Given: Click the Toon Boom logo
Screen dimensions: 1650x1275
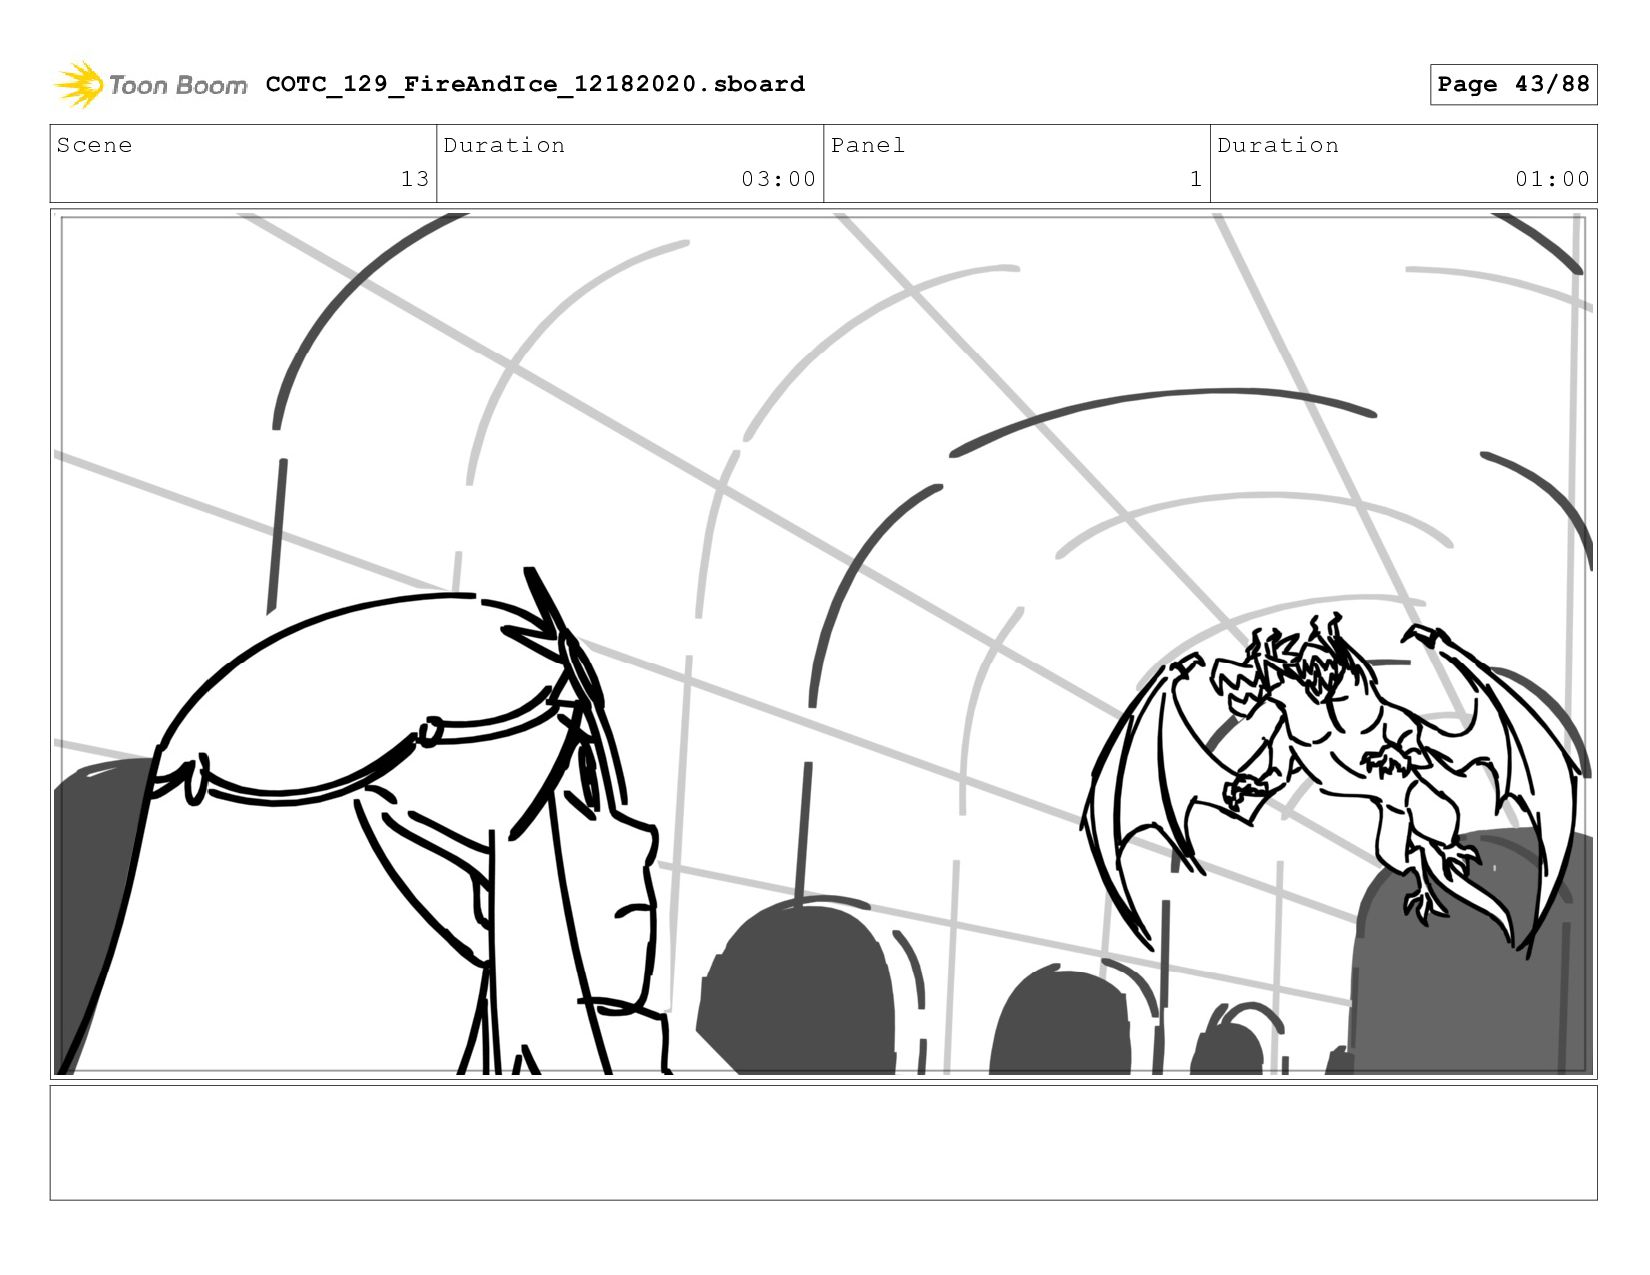Looking at the screenshot, I should click(150, 85).
